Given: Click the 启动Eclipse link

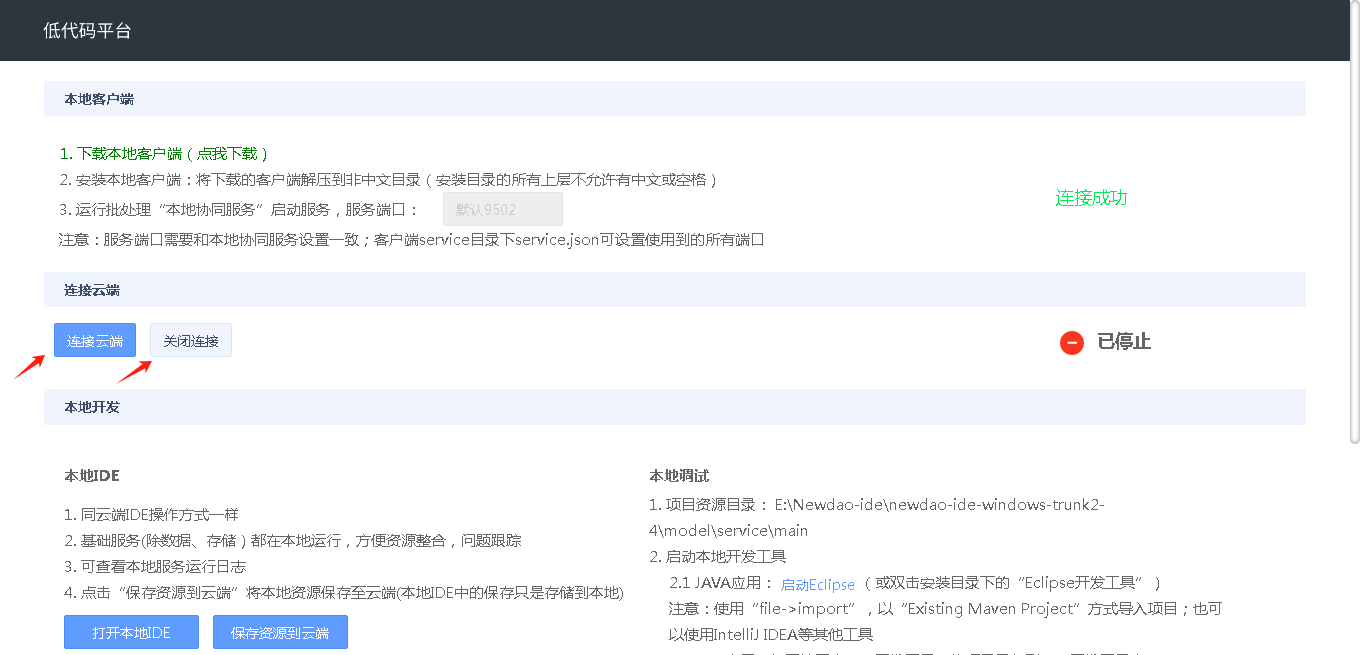Looking at the screenshot, I should point(818,585).
